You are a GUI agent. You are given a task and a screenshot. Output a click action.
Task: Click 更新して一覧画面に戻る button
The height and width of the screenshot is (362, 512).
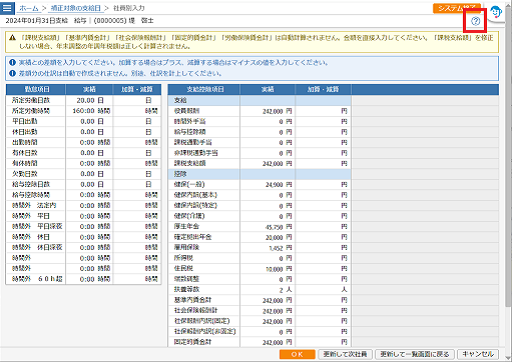point(415,354)
